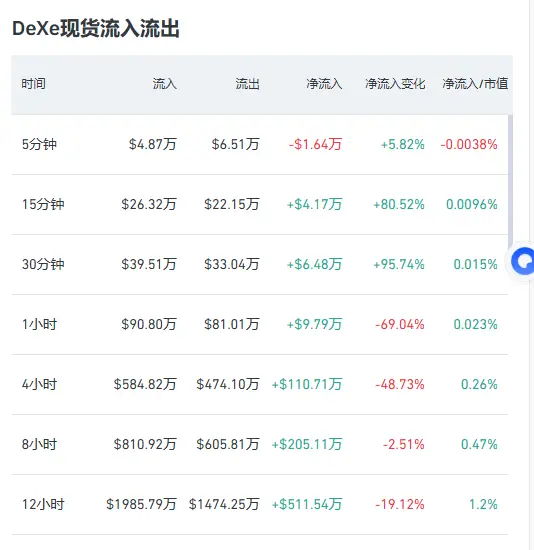The image size is (534, 550).
Task: Select the 4小时 row label
Action: 39,384
